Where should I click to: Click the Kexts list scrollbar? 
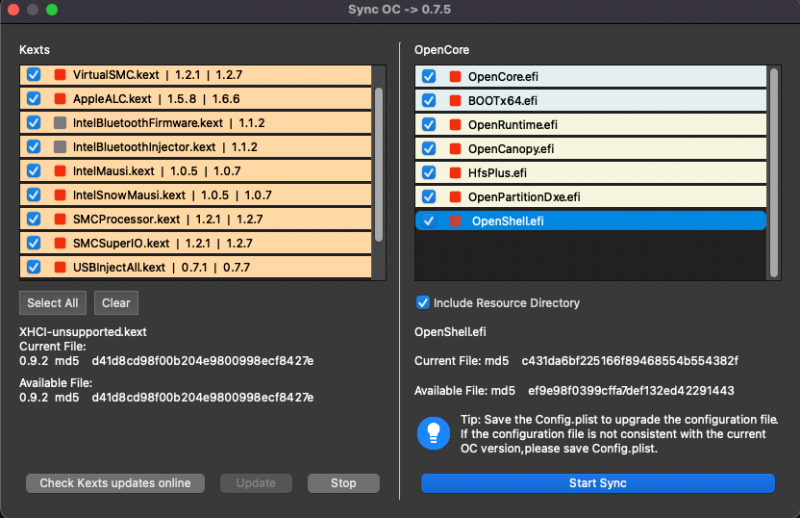[x=379, y=164]
